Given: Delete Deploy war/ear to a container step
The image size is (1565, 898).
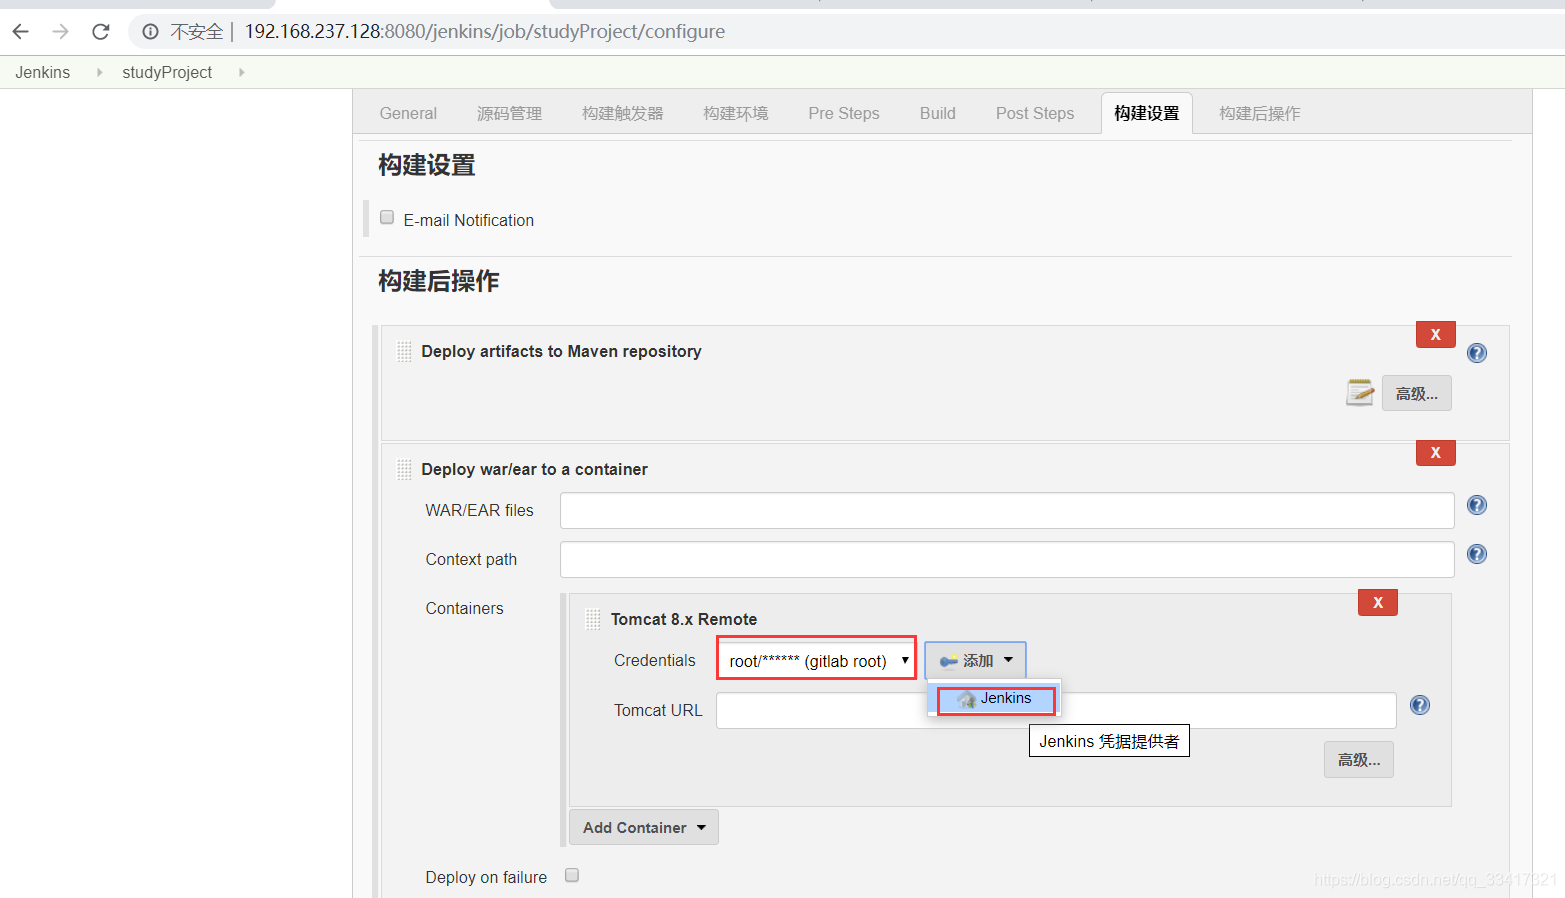Looking at the screenshot, I should click(x=1436, y=452).
